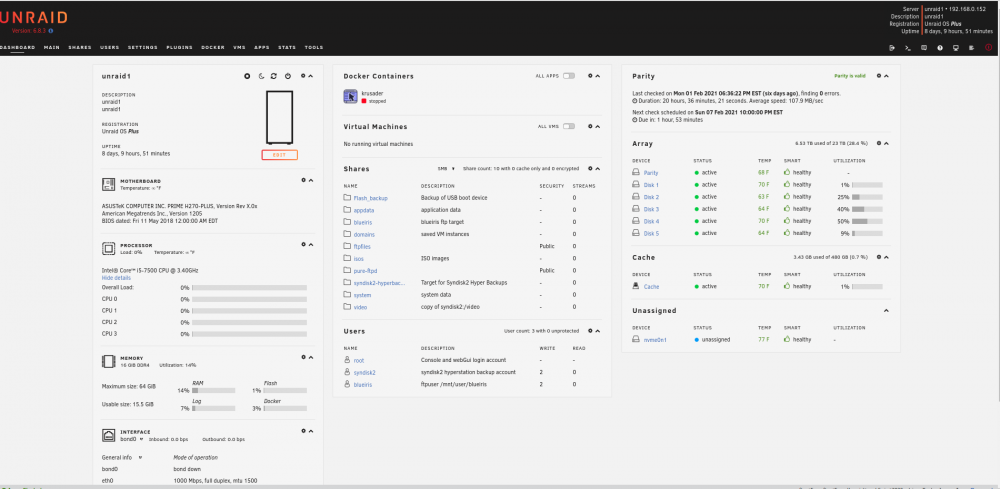This screenshot has height=489, width=1000.
Task: Open the Disk 4 device link
Action: tap(651, 221)
